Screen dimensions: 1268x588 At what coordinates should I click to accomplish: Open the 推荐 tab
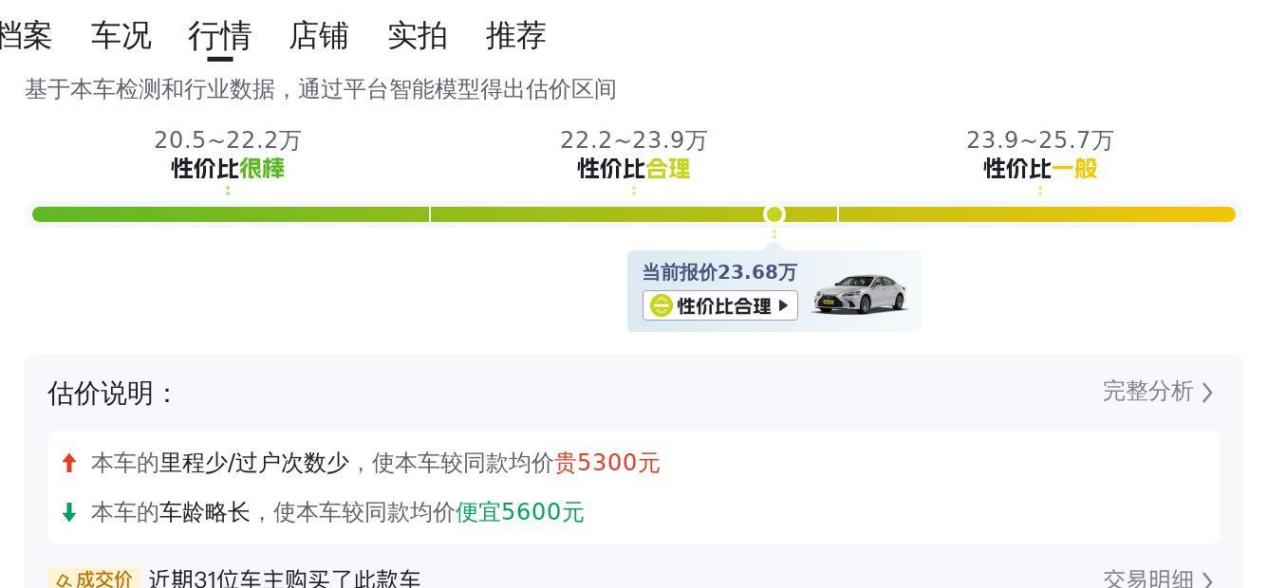point(516,36)
